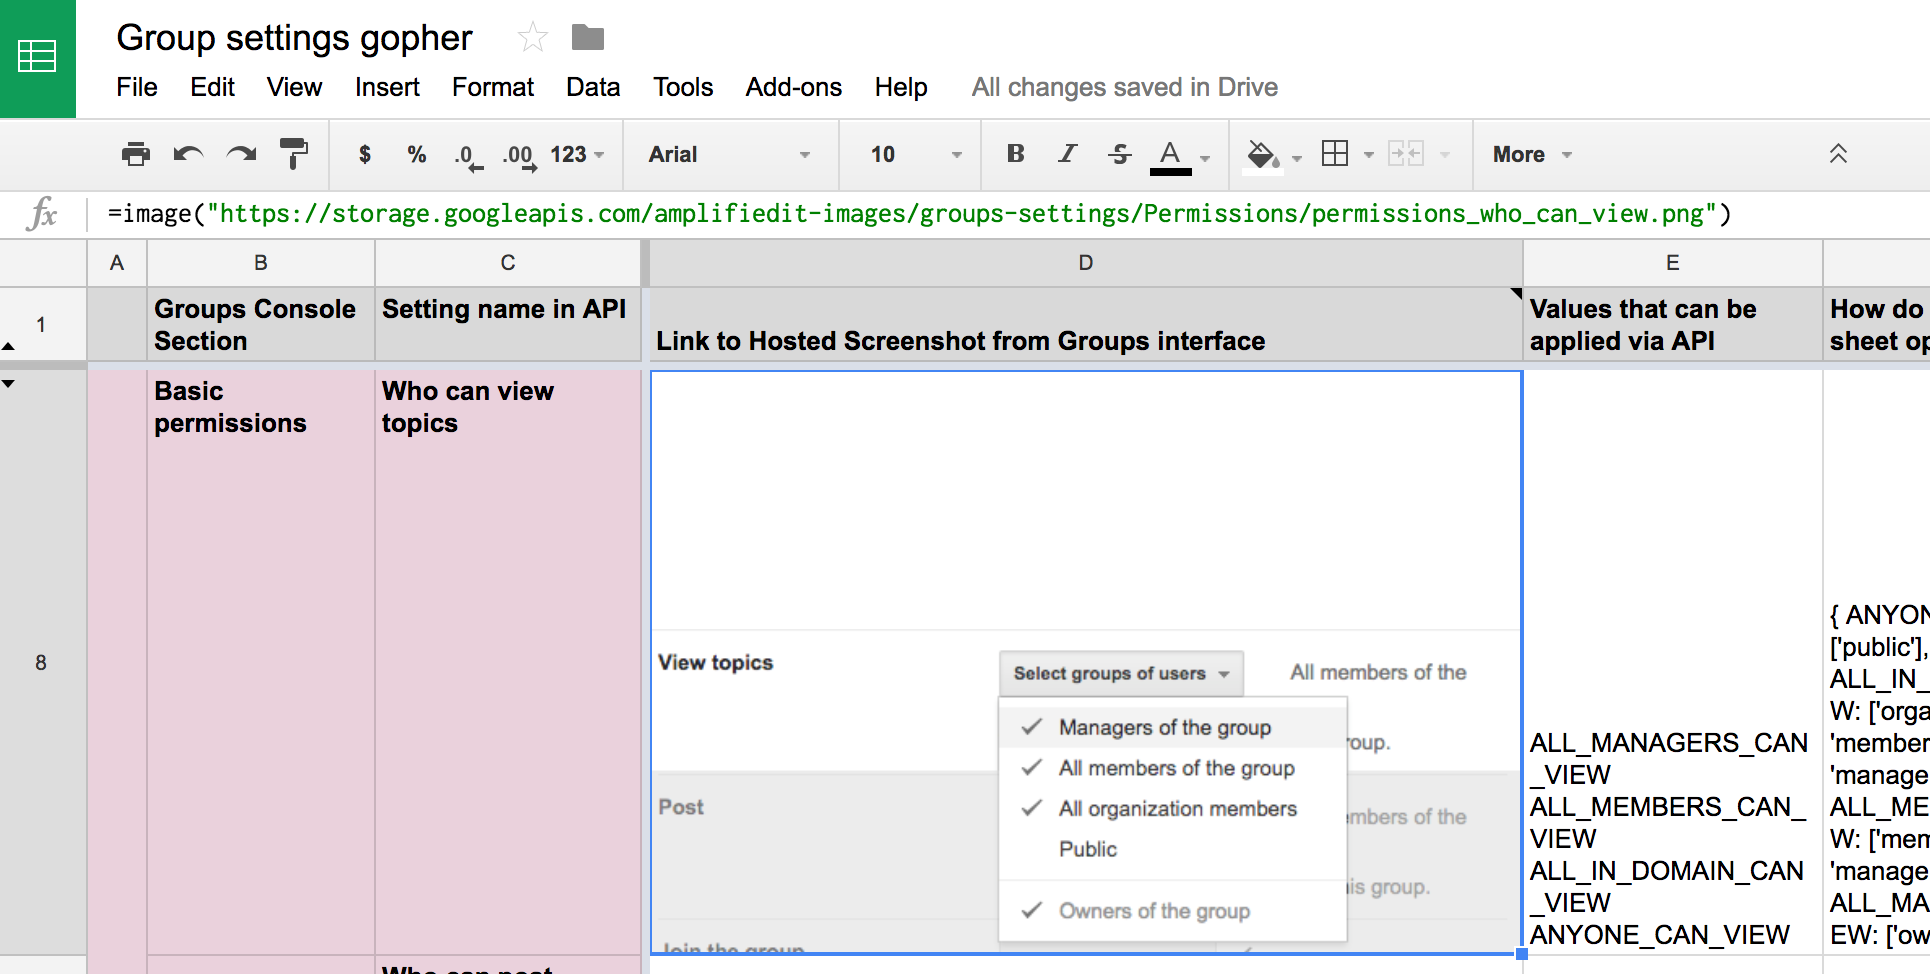
Task: Open the Data menu
Action: tap(593, 87)
